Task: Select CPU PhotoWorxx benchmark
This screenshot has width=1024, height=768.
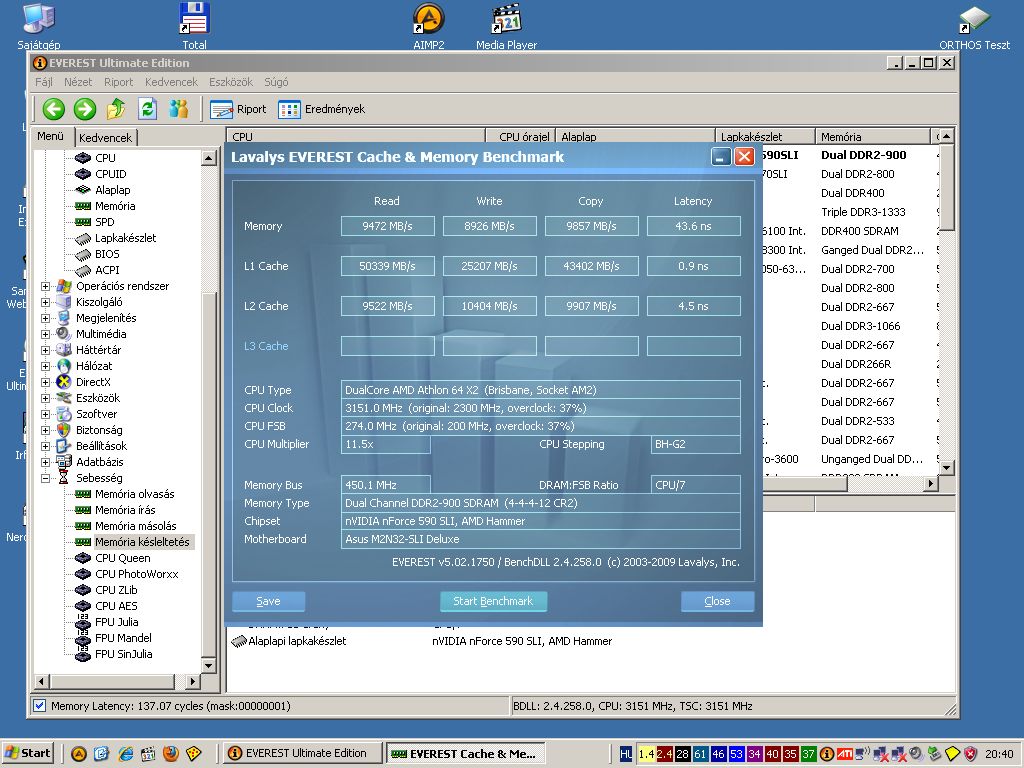Action: pos(136,574)
